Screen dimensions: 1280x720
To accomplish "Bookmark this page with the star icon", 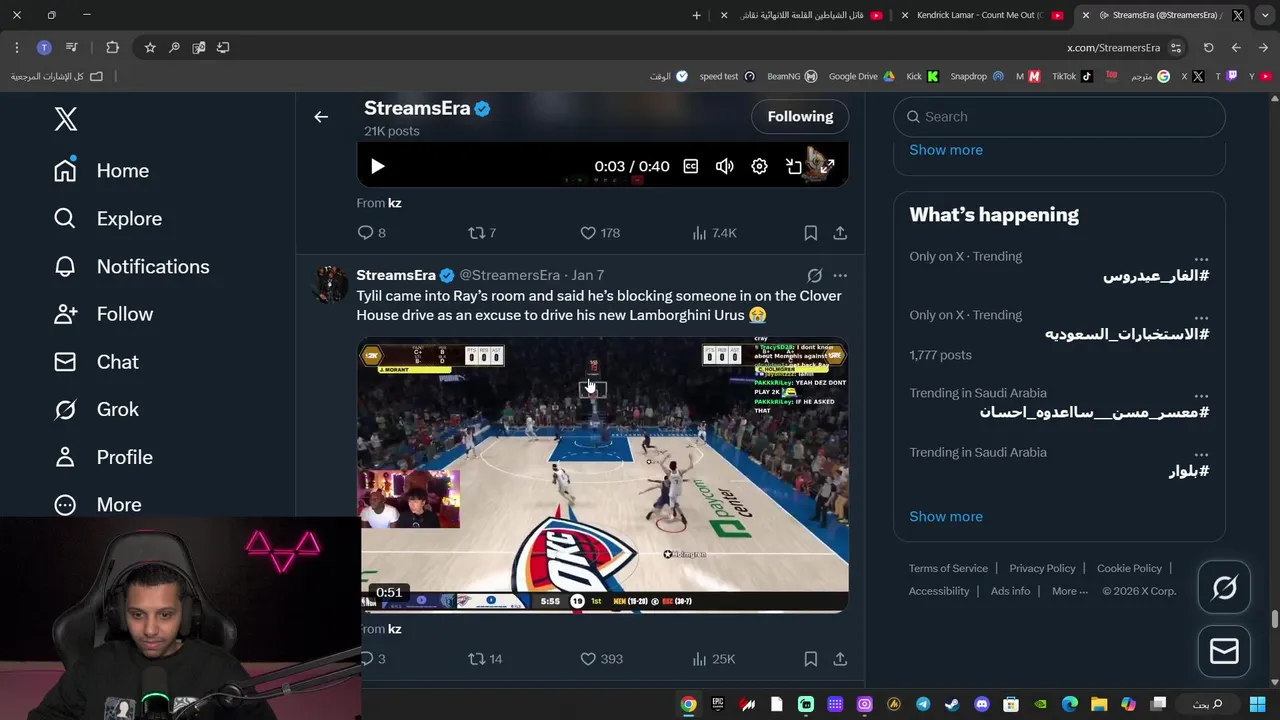I will [x=150, y=47].
